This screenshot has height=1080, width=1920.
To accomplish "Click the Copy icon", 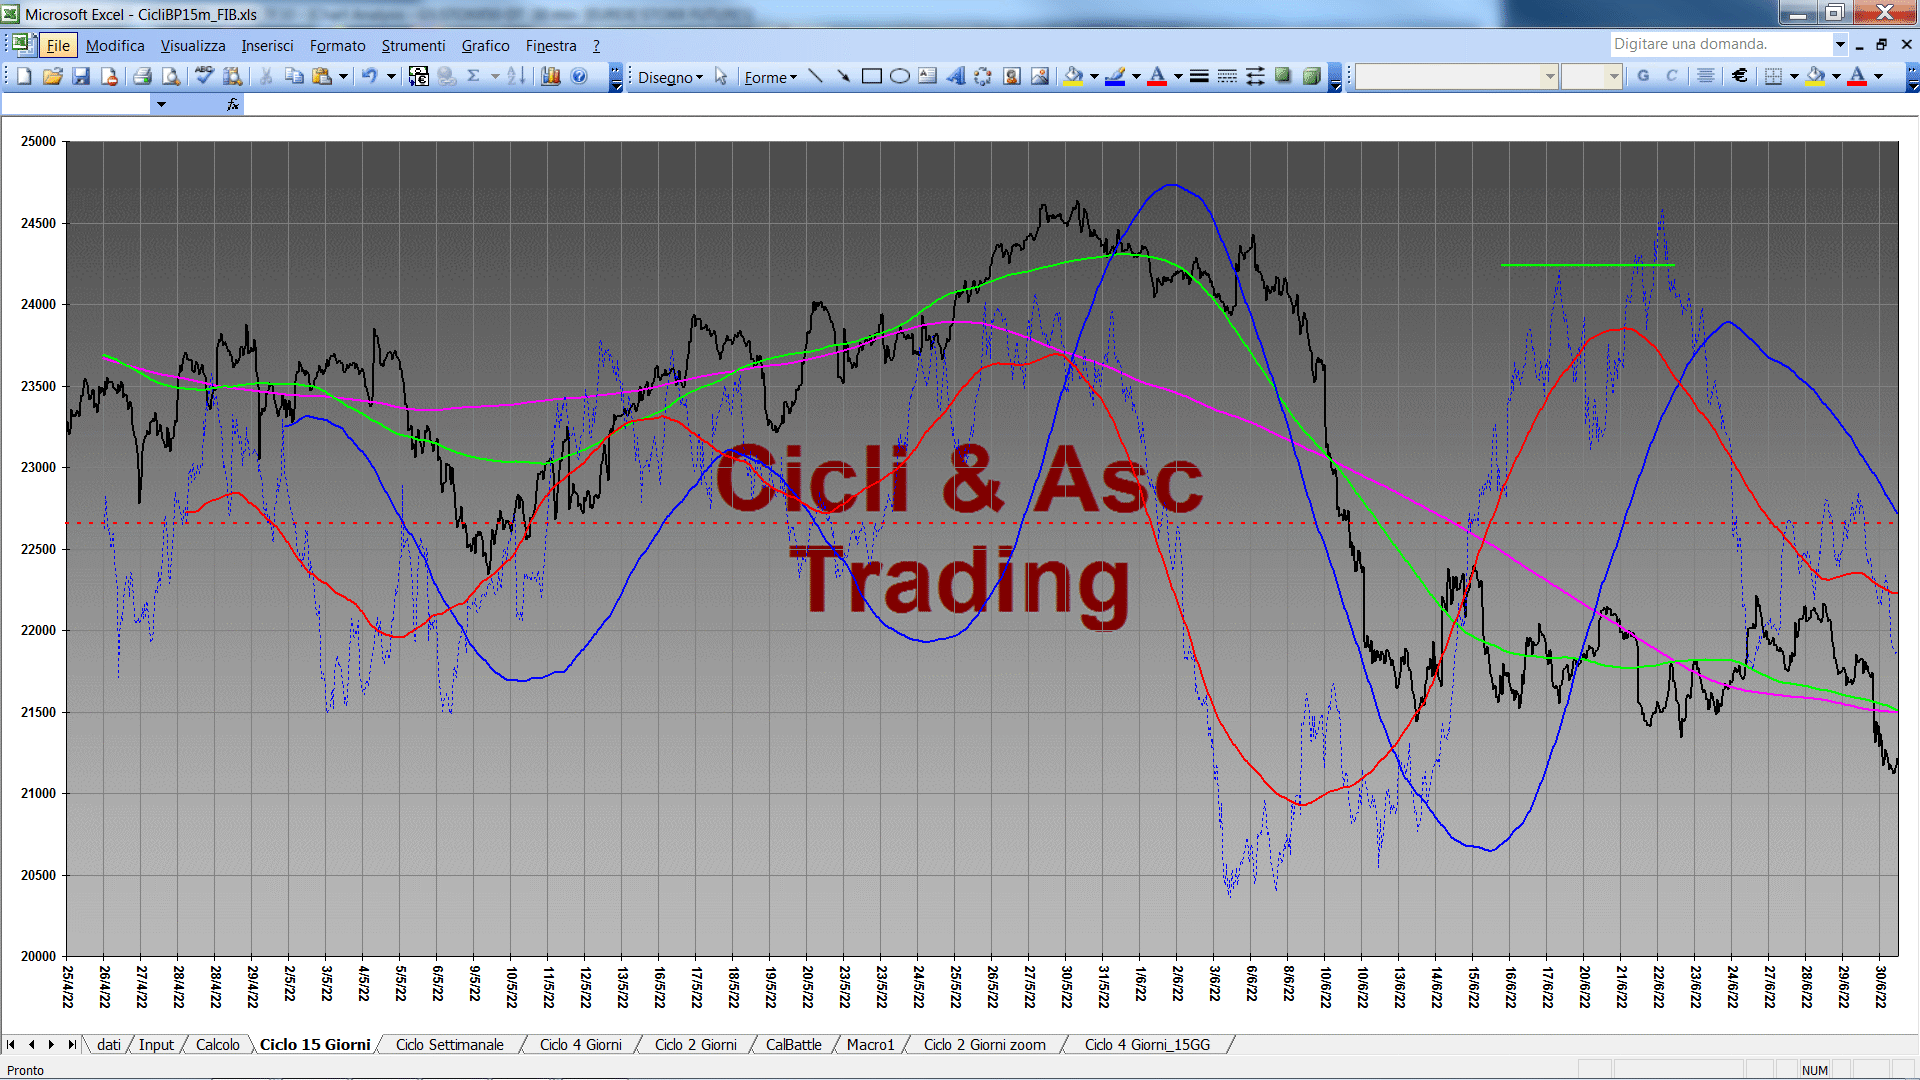I will tap(294, 76).
